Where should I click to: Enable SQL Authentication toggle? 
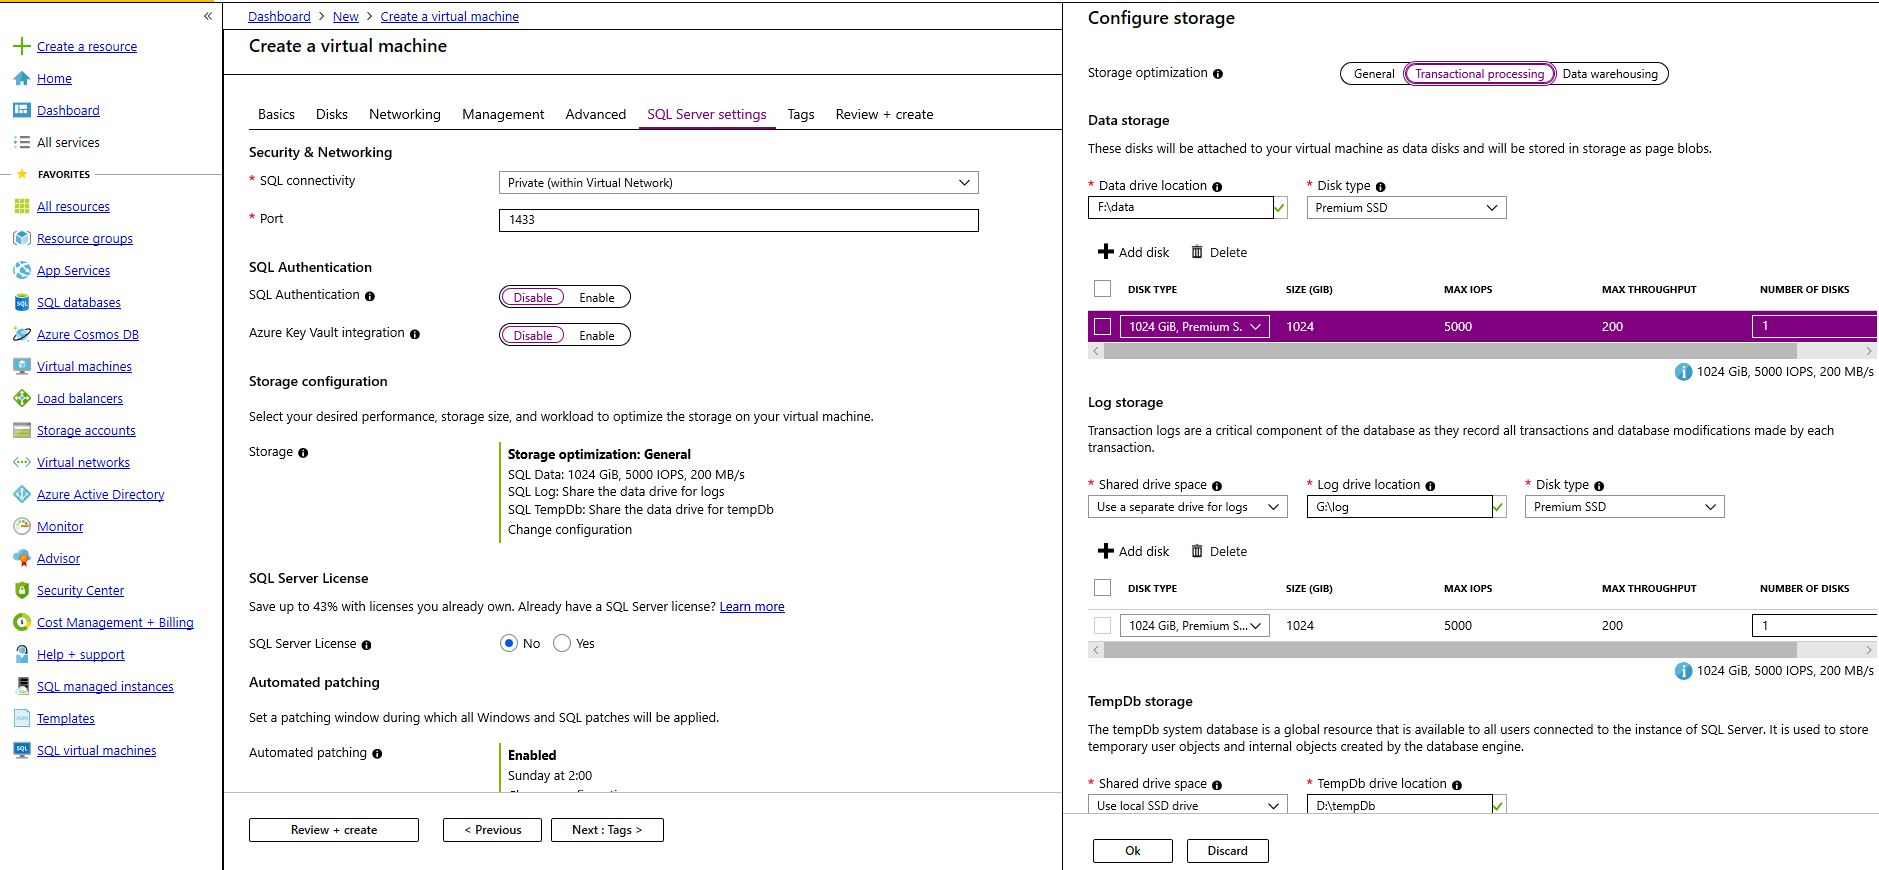[597, 298]
